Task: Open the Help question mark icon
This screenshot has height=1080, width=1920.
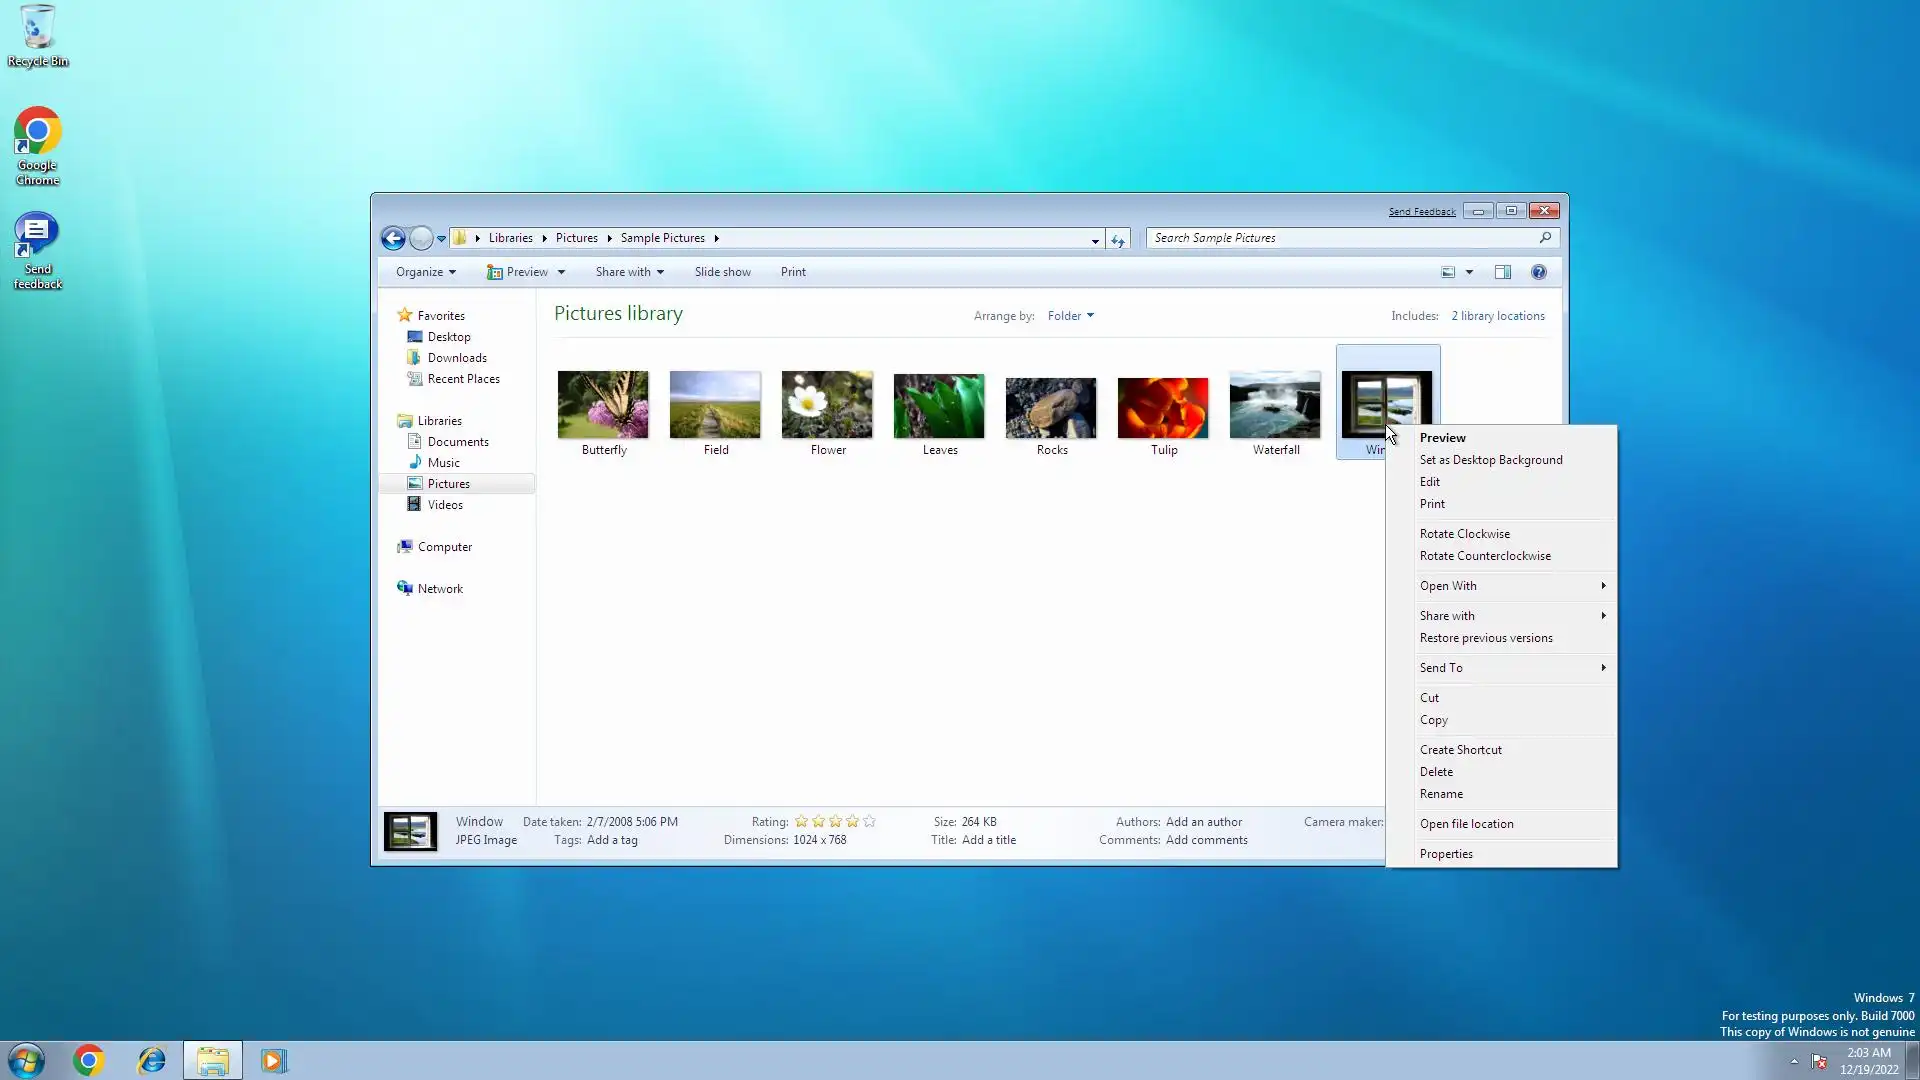Action: [1539, 272]
